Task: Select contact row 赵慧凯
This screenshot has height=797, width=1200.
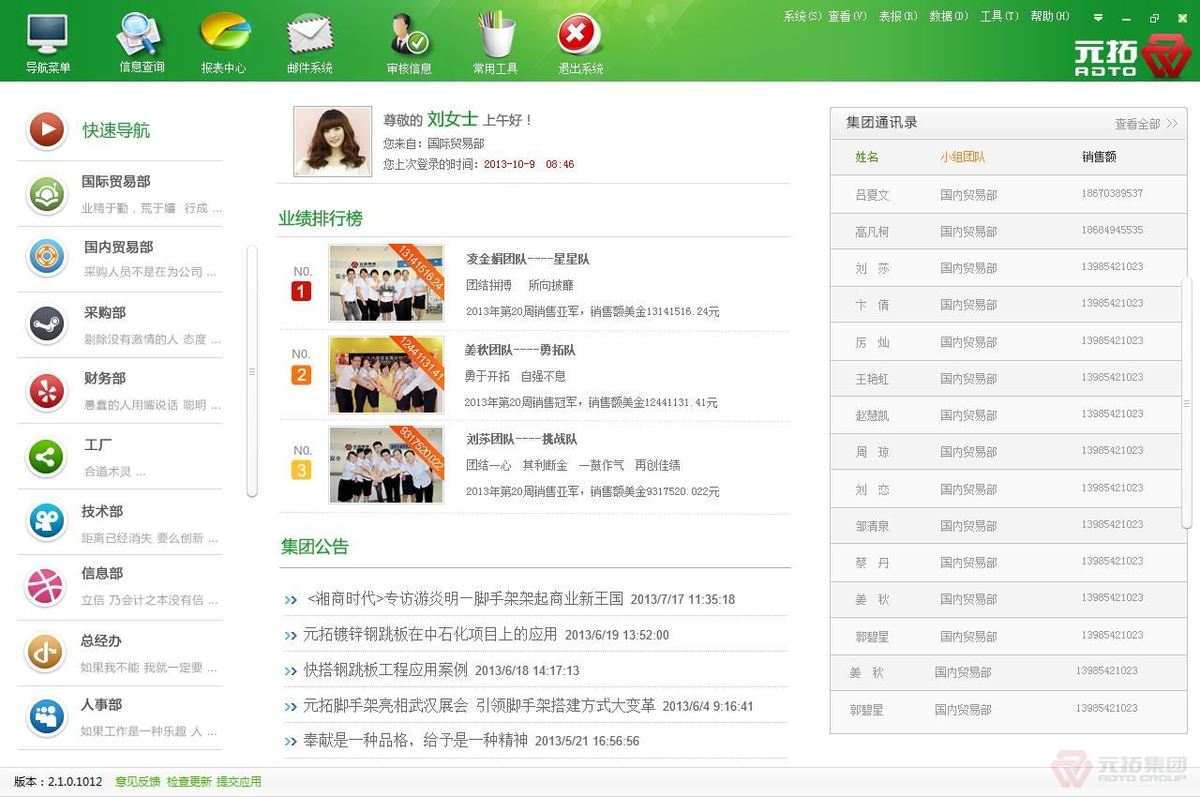Action: click(1008, 415)
